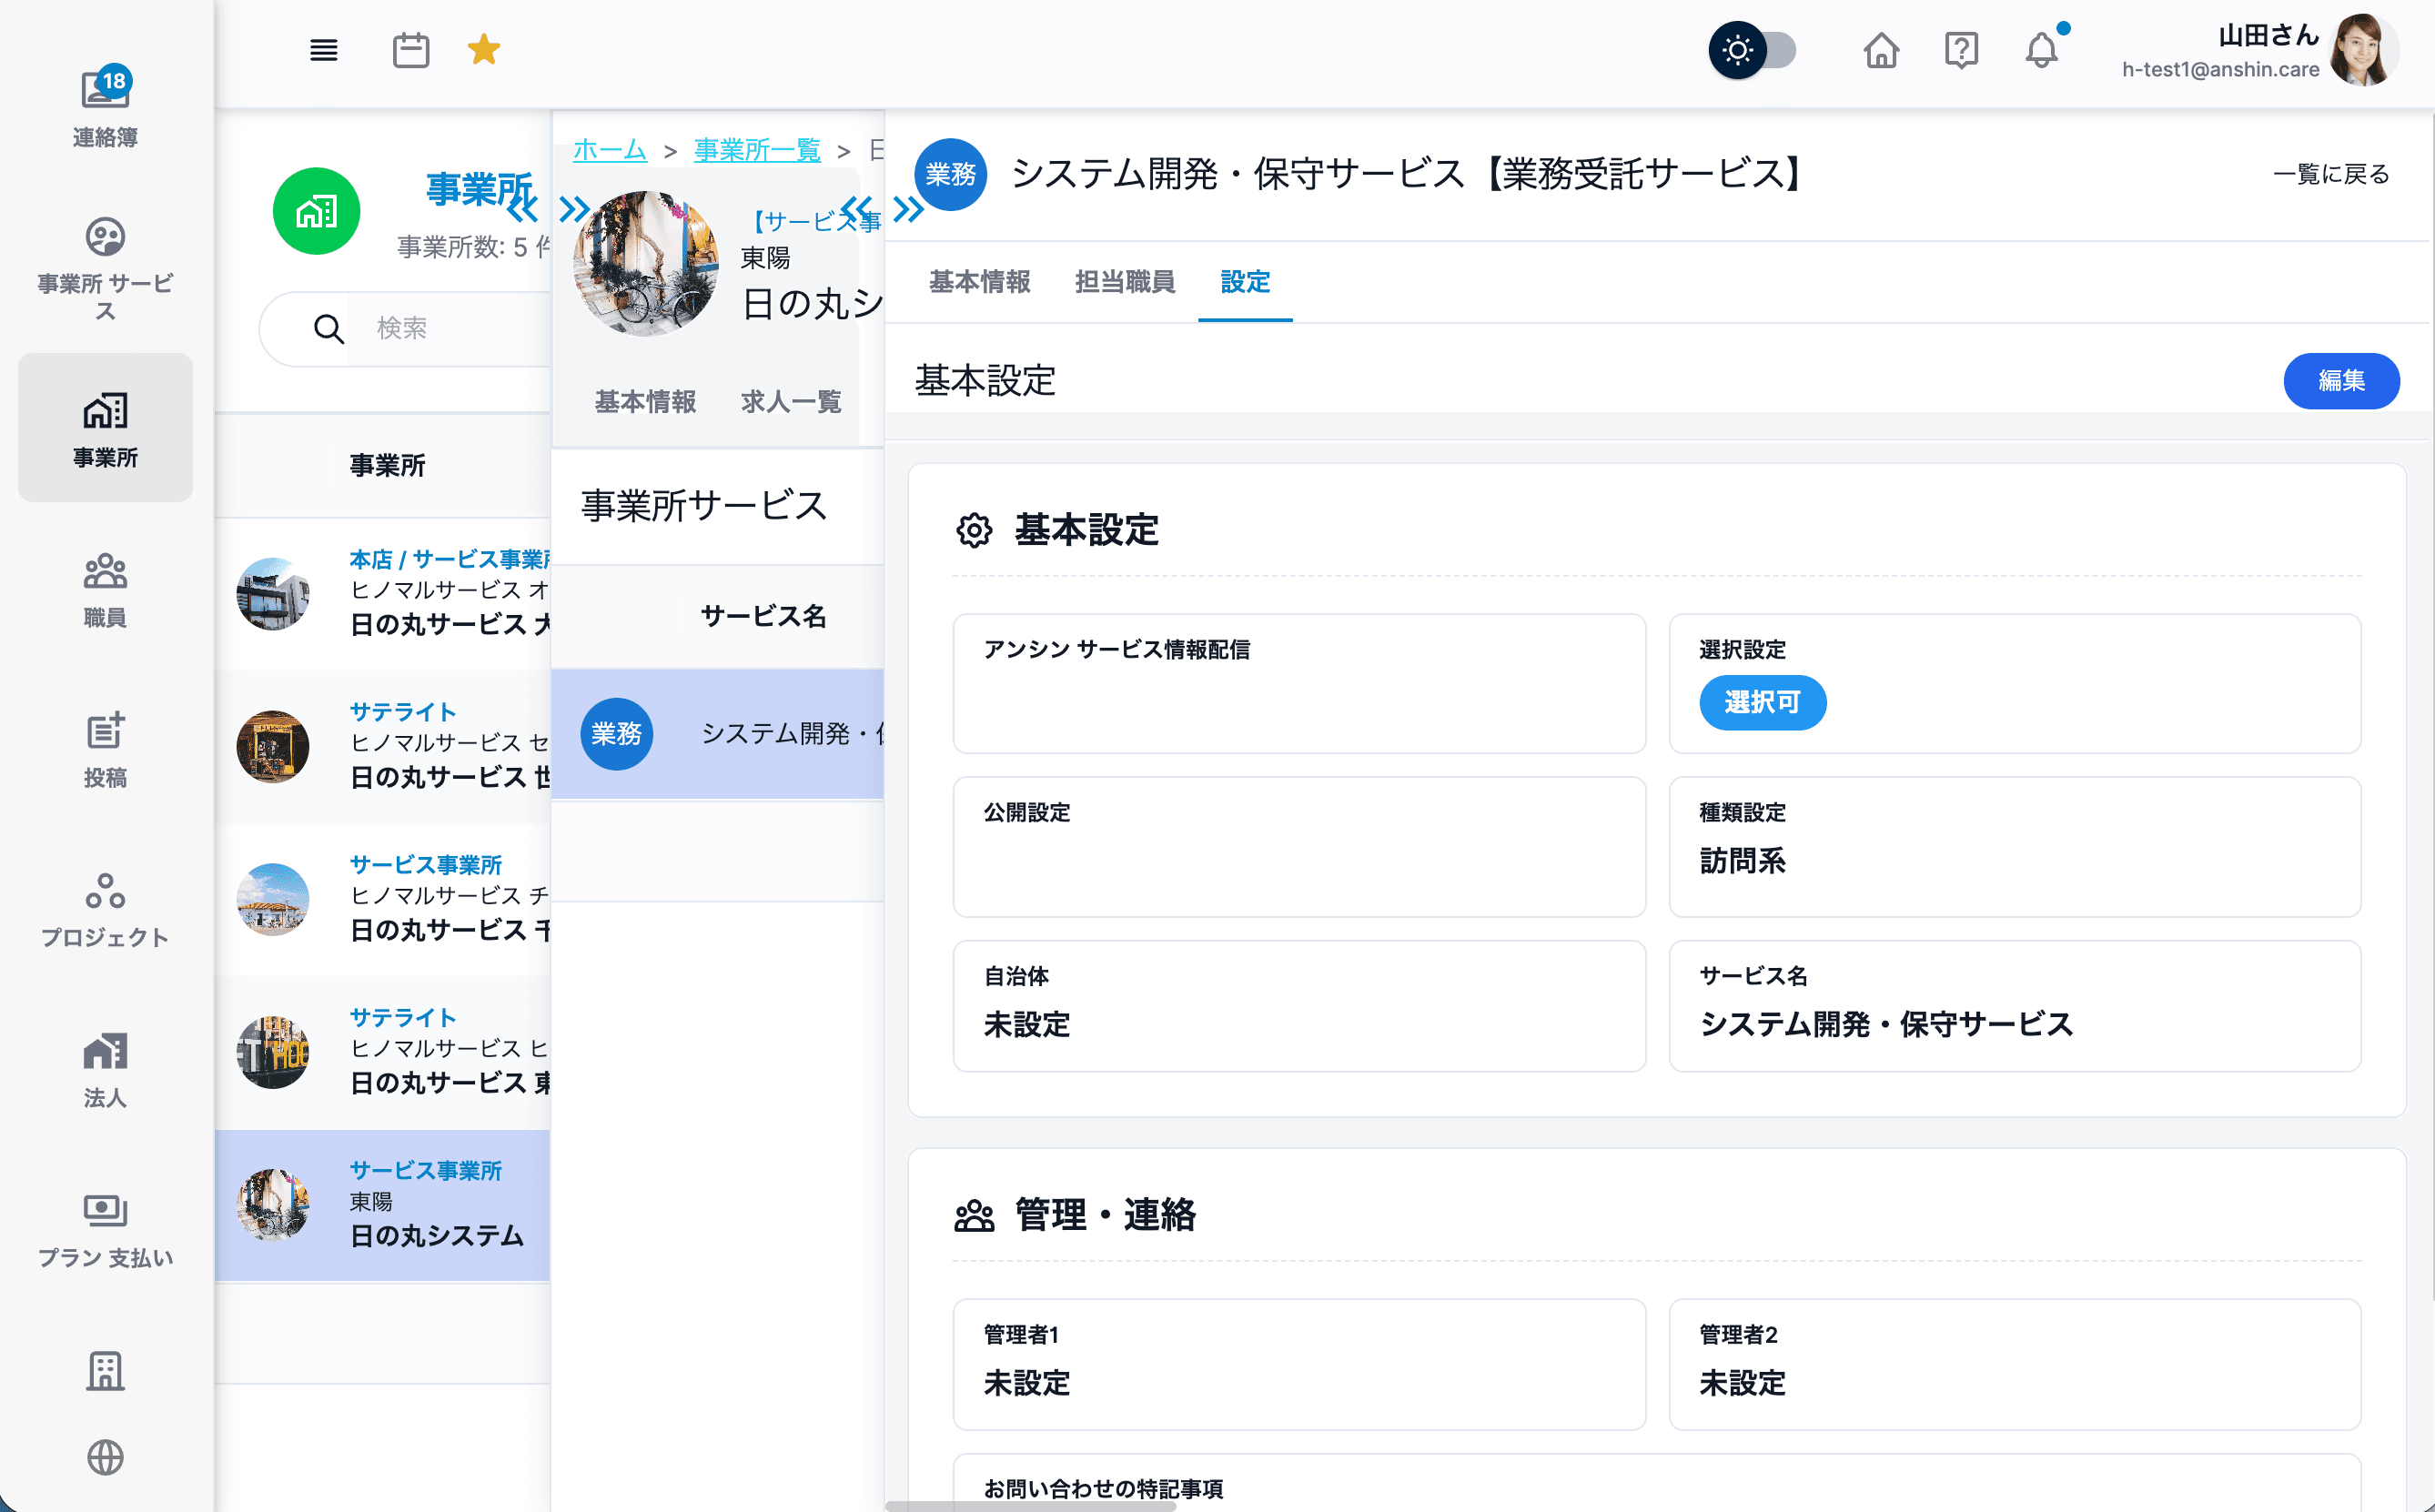Select the サテライト 日の丸サービス 東 row
This screenshot has width=2435, height=1512.
click(383, 1052)
